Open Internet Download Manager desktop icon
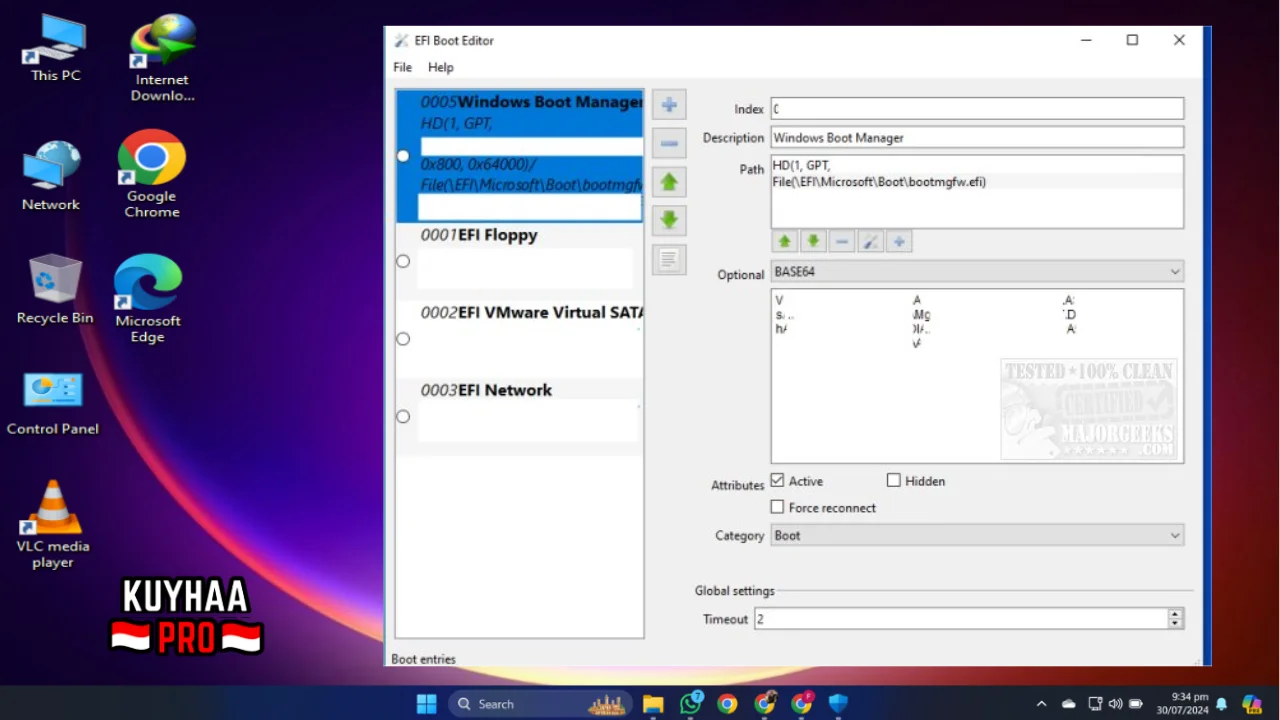The height and width of the screenshot is (720, 1280). pos(162,58)
